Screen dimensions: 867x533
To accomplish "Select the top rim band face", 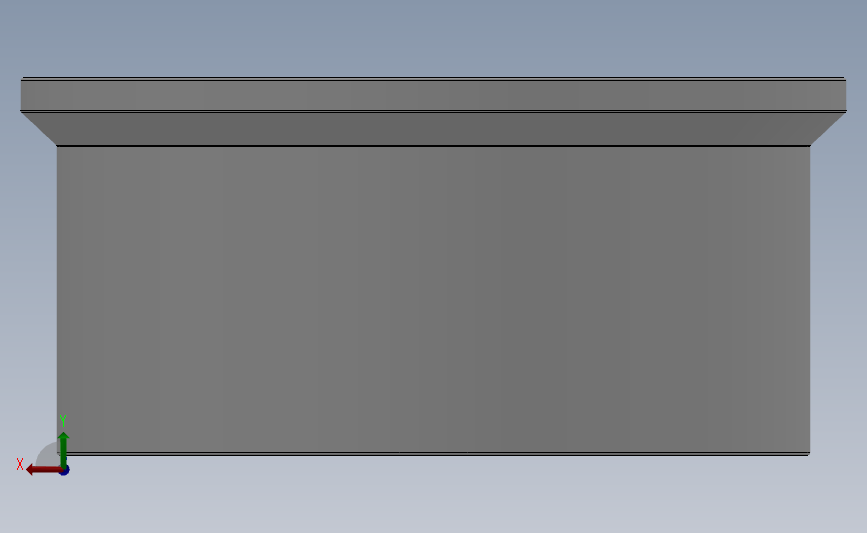I will tap(434, 95).
